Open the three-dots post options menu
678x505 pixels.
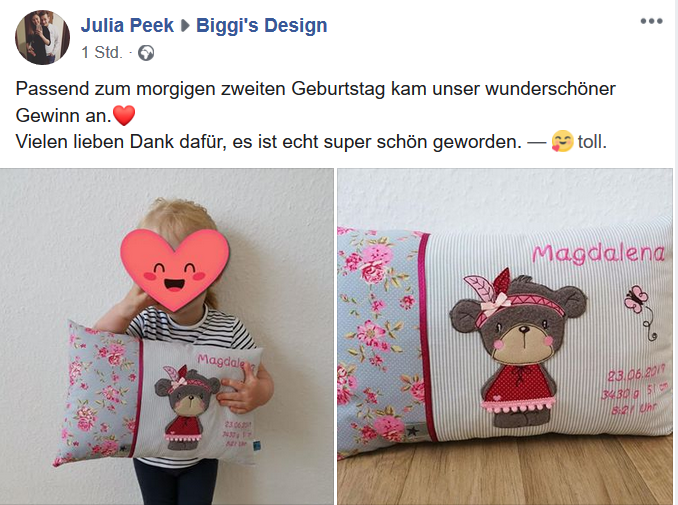[651, 21]
